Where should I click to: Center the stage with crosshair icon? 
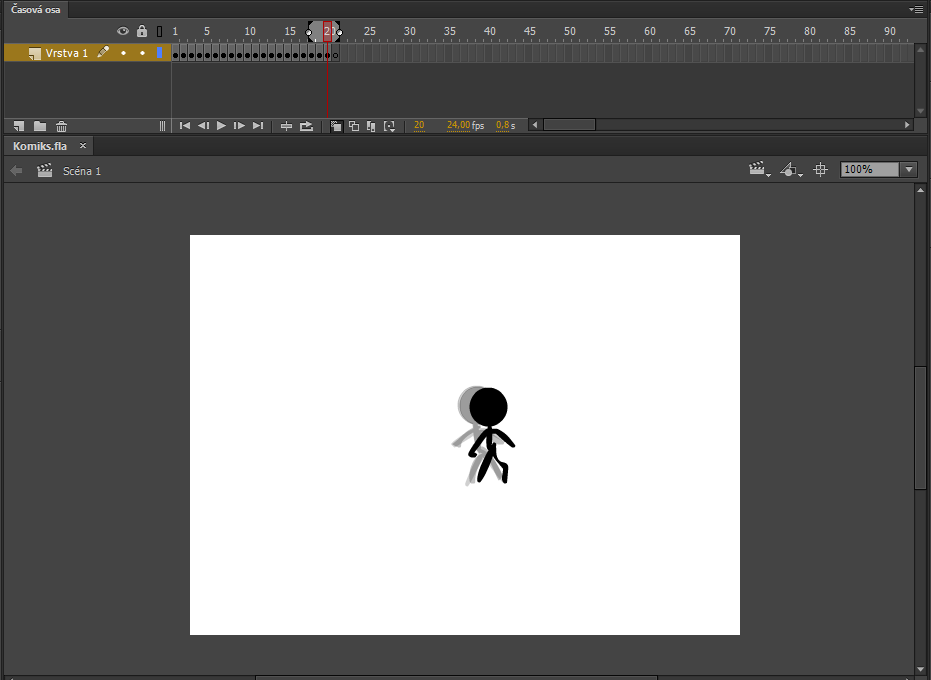(x=821, y=170)
